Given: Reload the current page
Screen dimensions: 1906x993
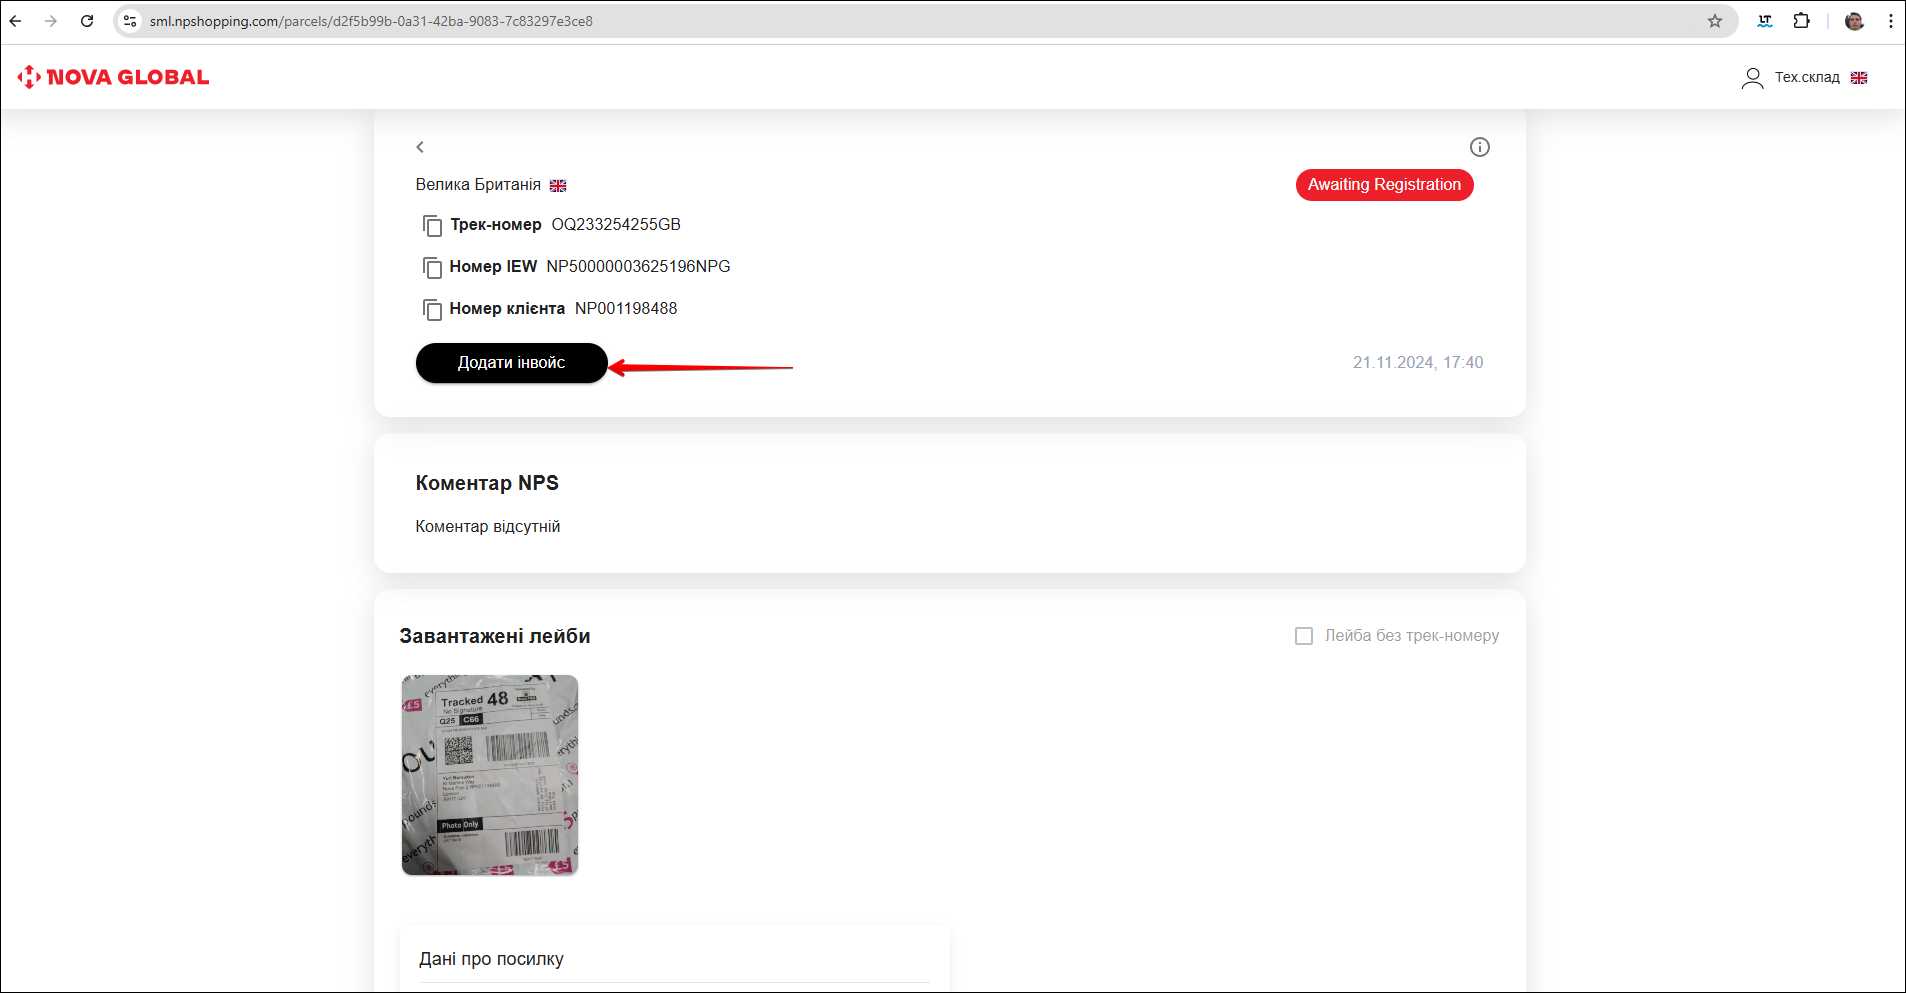Looking at the screenshot, I should coord(87,21).
